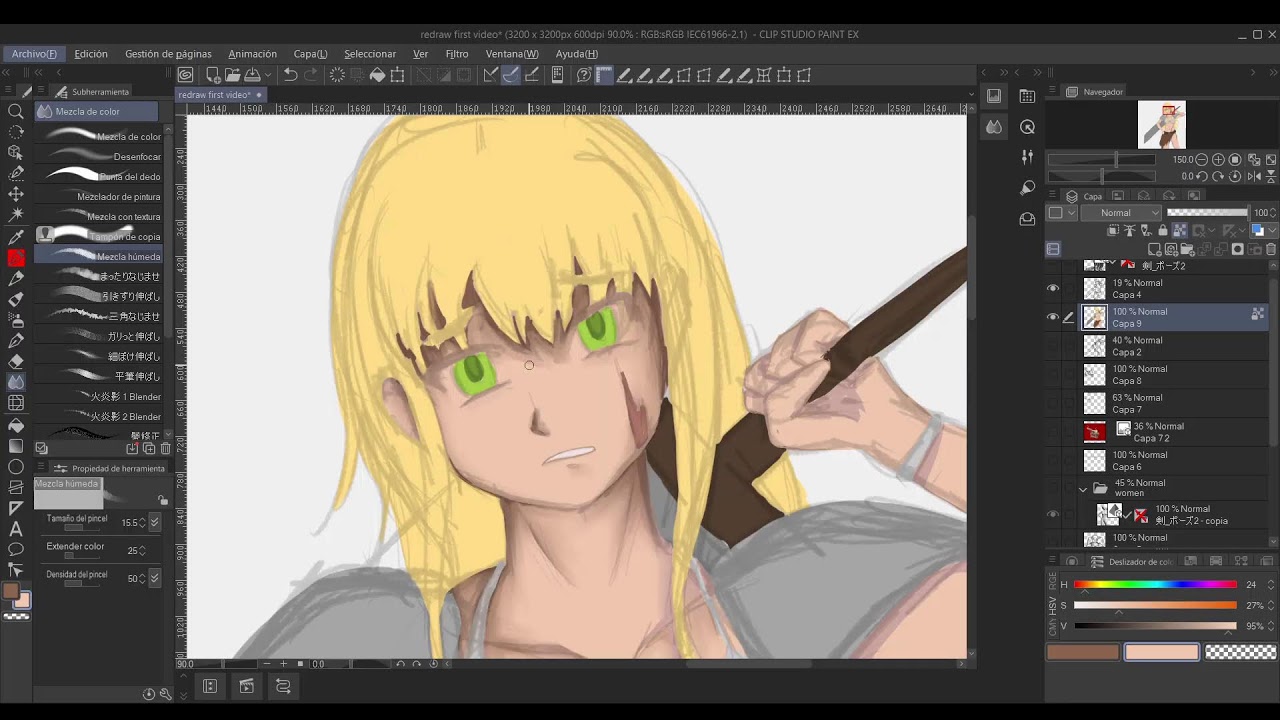This screenshot has width=1280, height=720.
Task: Open the Edición menu
Action: tap(91, 54)
